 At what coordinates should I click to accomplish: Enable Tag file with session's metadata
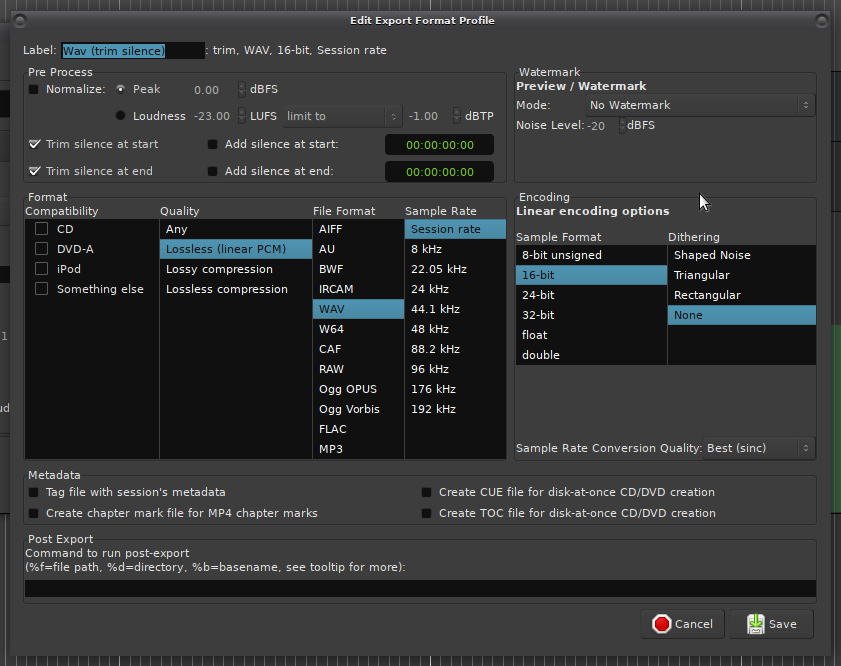(34, 492)
